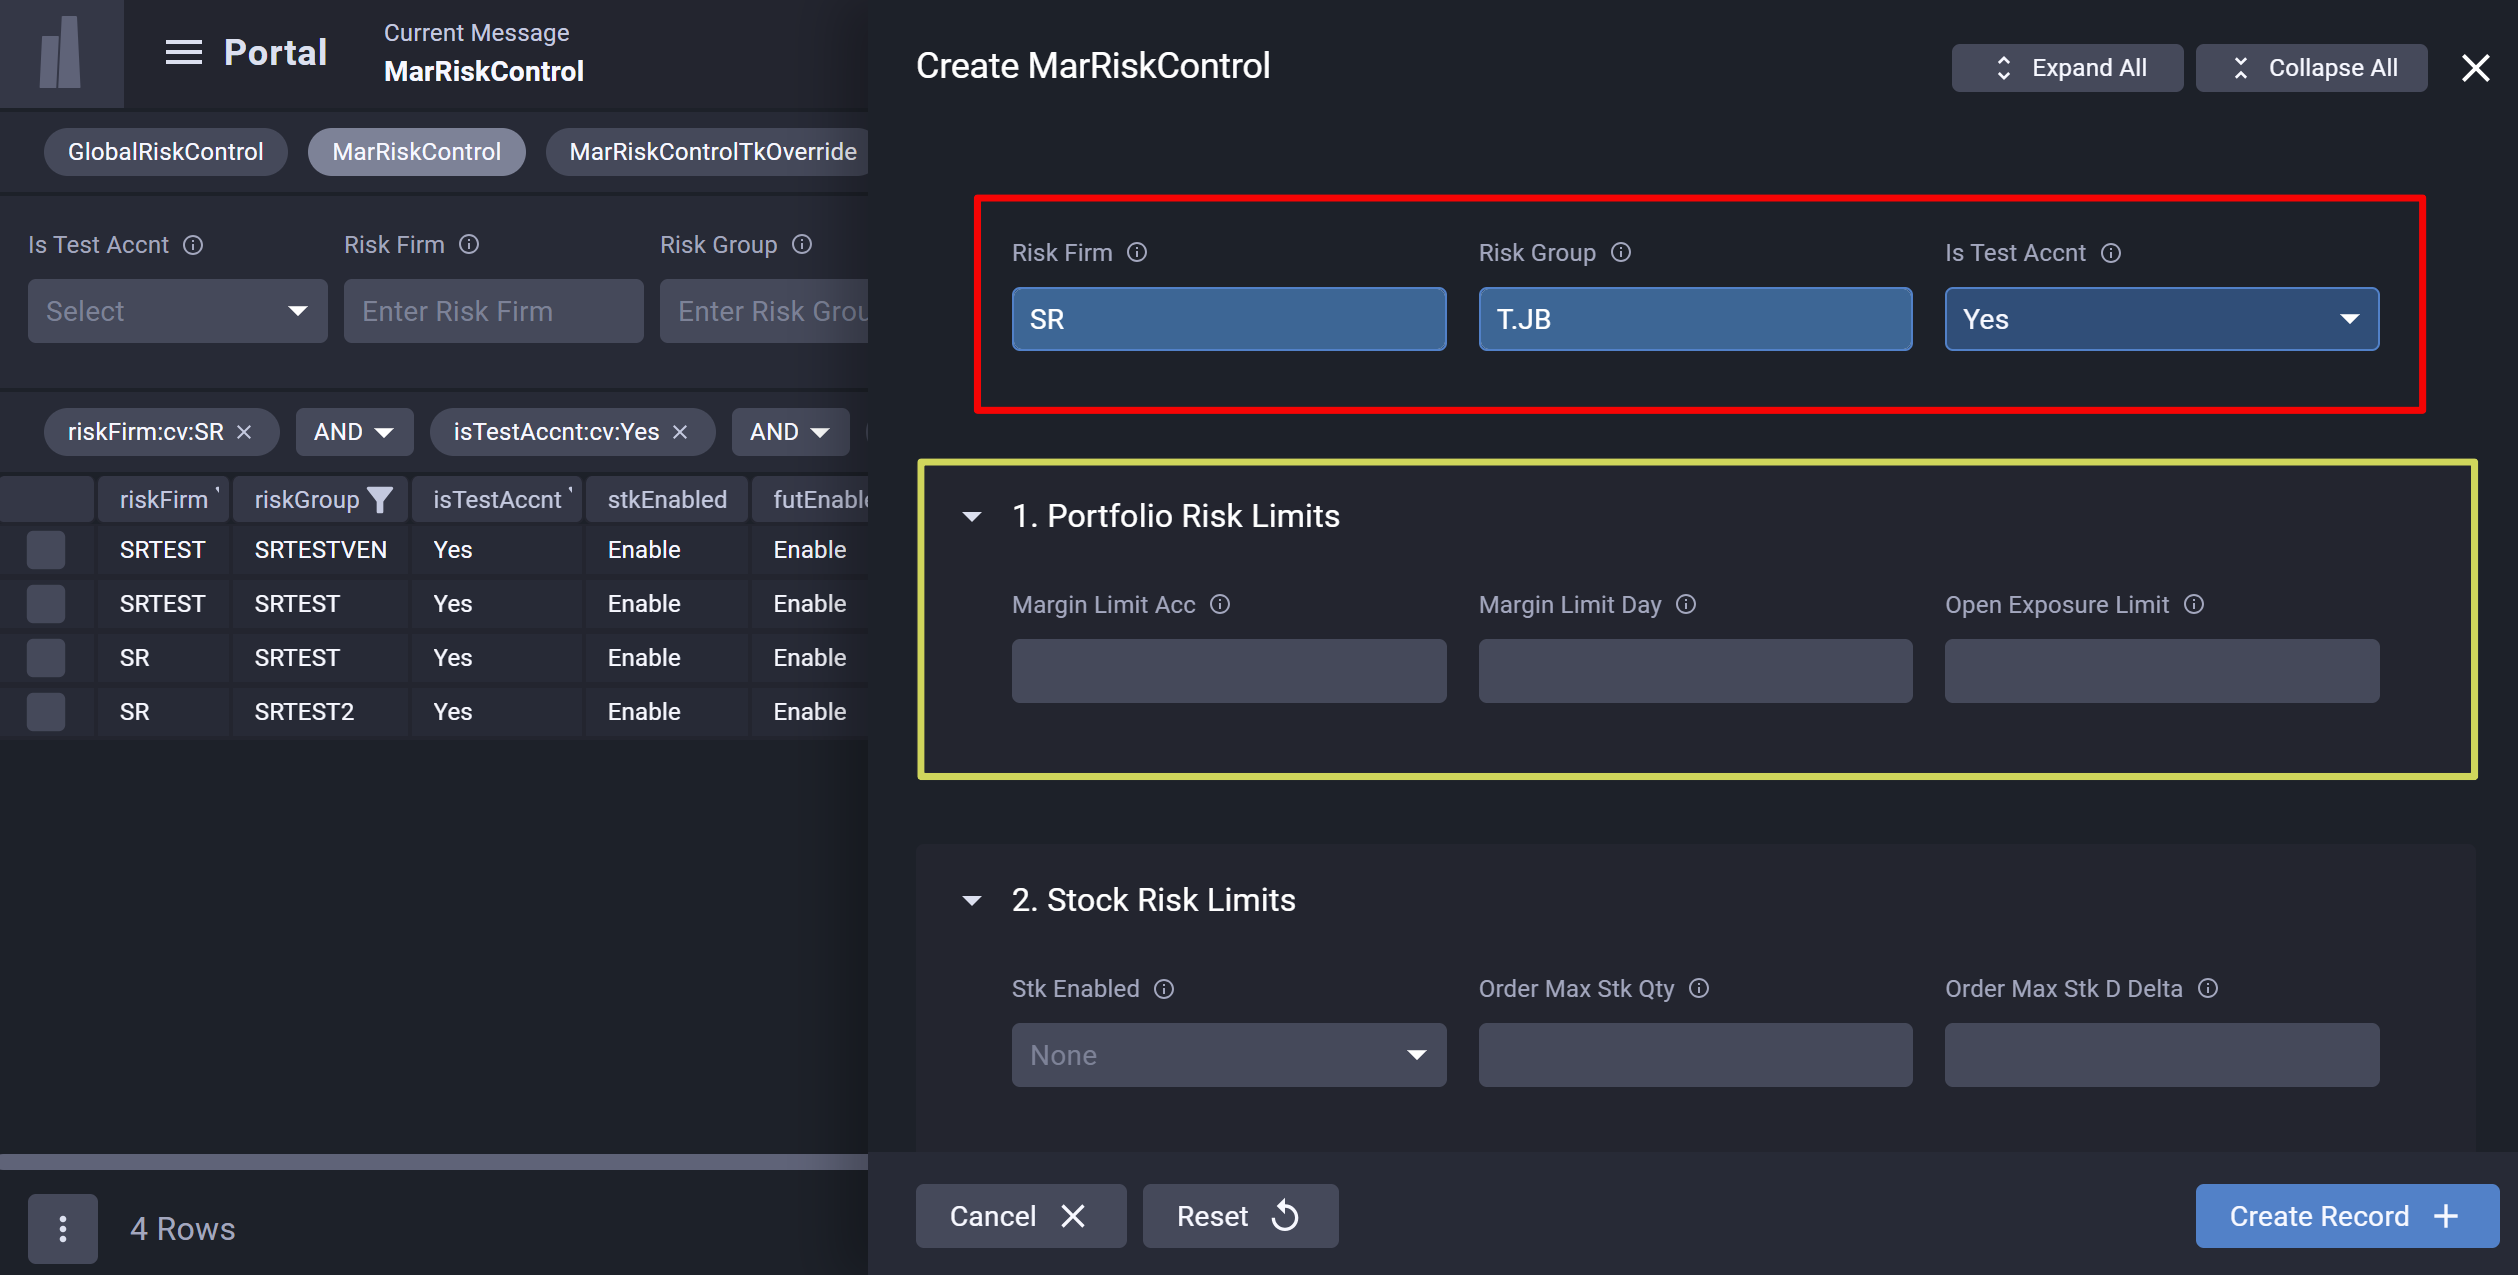This screenshot has height=1275, width=2518.
Task: Open the Stk Enabled None dropdown
Action: (x=1228, y=1055)
